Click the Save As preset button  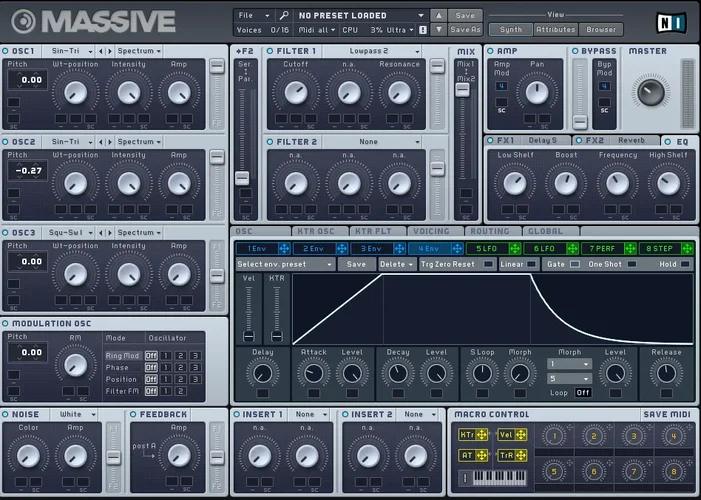point(464,30)
